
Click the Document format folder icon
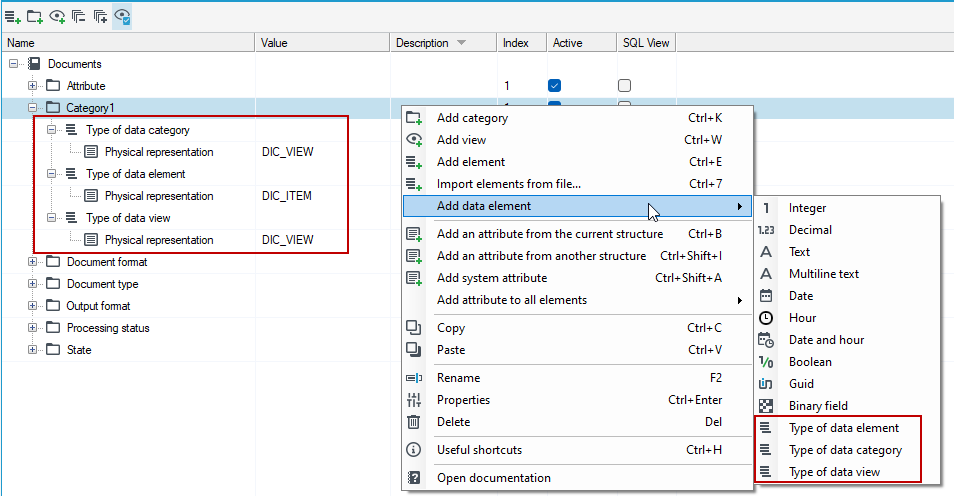click(54, 262)
